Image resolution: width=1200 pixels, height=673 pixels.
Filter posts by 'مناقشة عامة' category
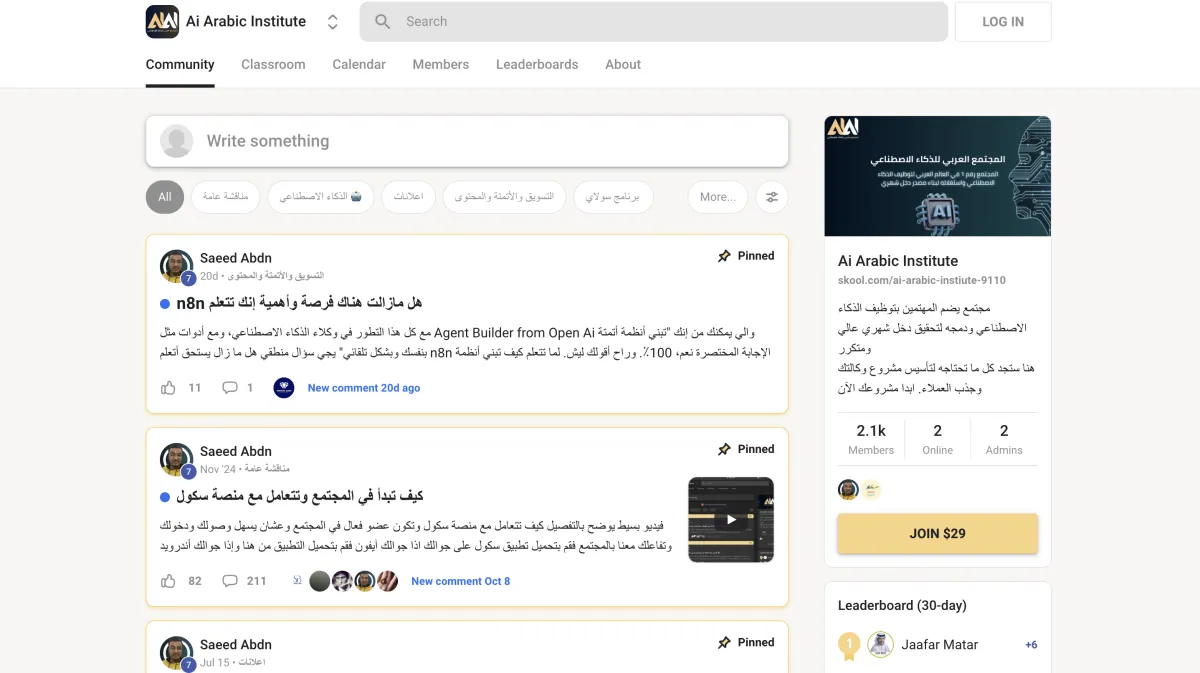pyautogui.click(x=226, y=197)
